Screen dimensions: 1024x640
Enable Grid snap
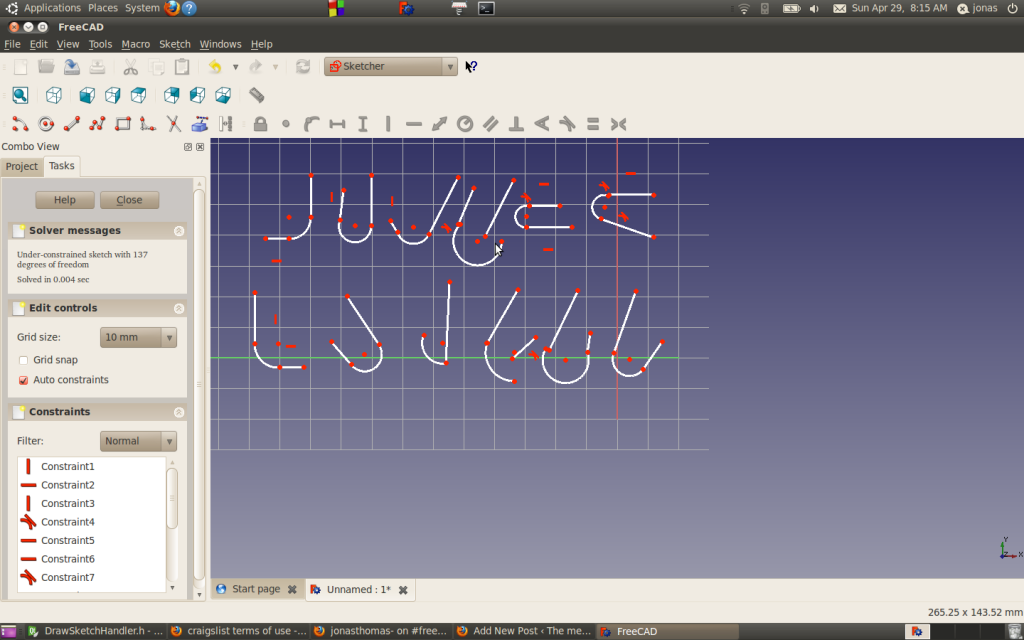pos(24,359)
